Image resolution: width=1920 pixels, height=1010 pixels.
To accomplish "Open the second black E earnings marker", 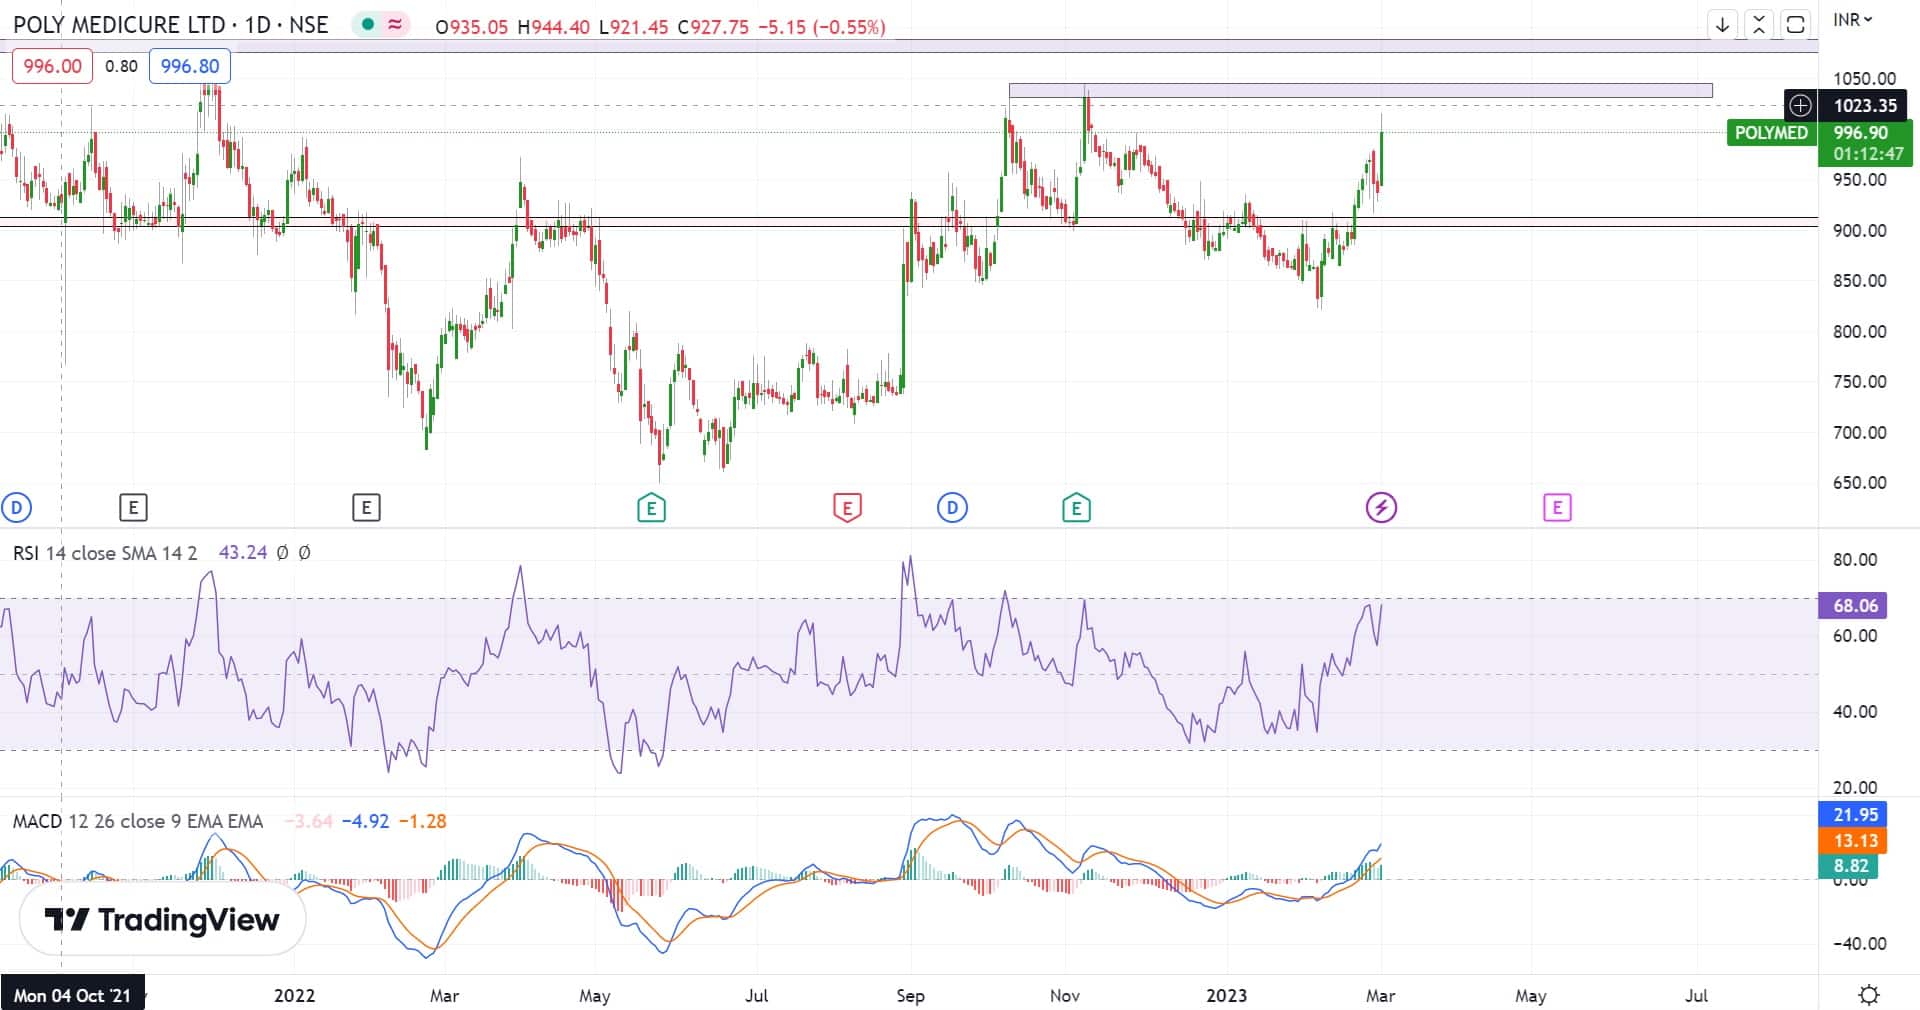I will tap(366, 508).
